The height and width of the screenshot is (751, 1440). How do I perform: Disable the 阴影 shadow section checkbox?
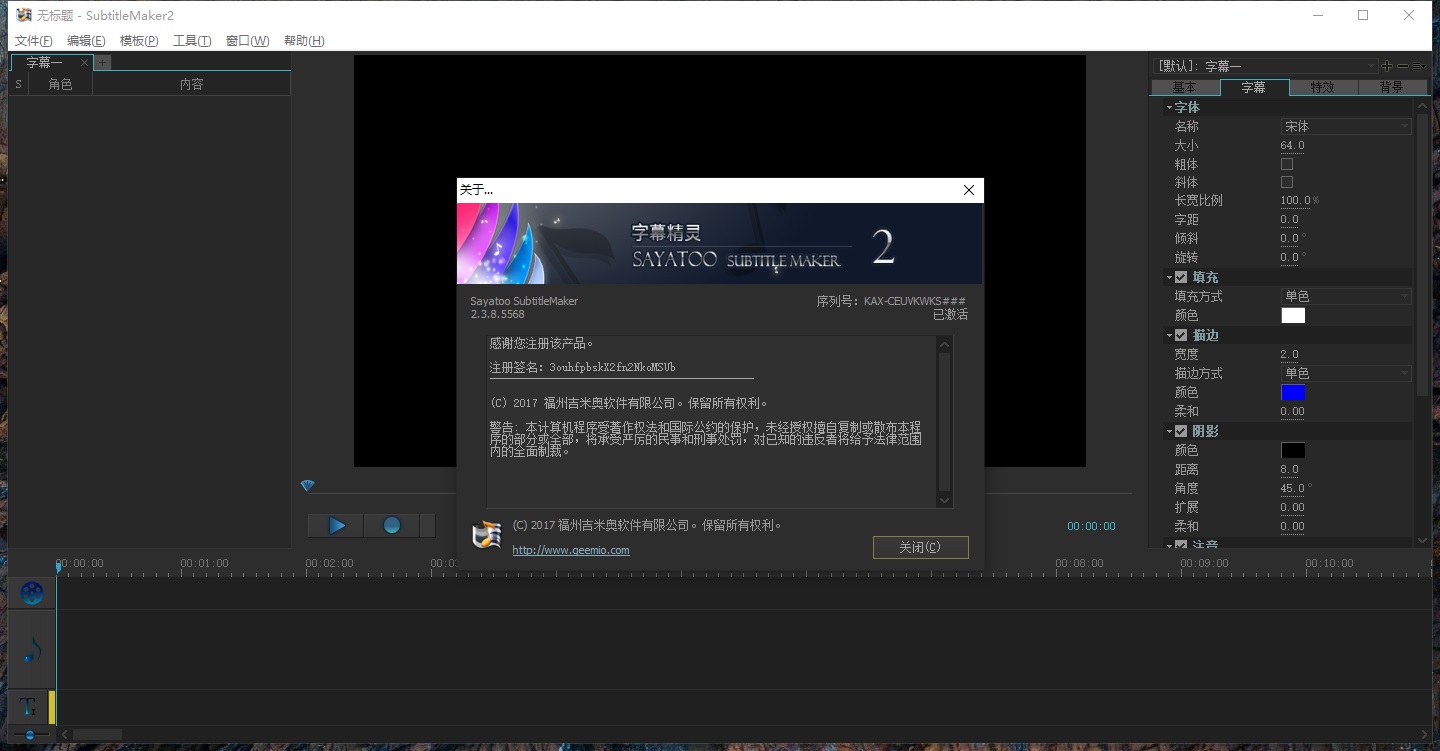[x=1181, y=431]
